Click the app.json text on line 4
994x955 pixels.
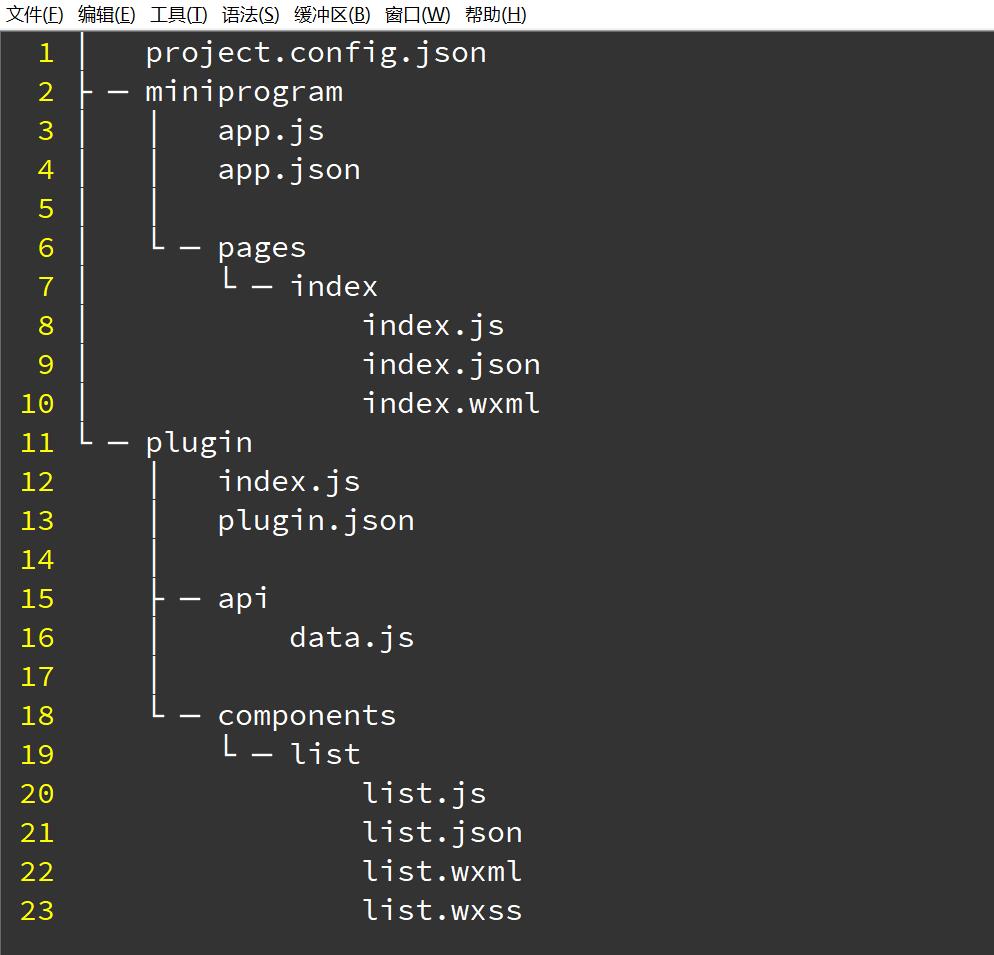[x=289, y=171]
